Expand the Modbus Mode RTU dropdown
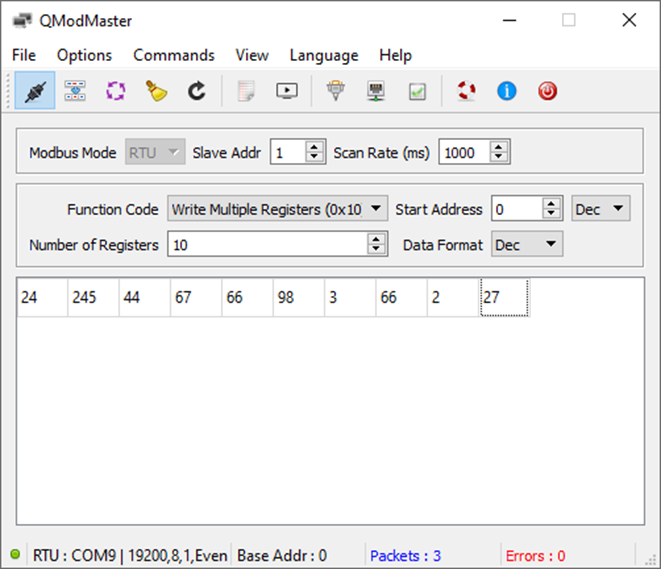 point(155,152)
